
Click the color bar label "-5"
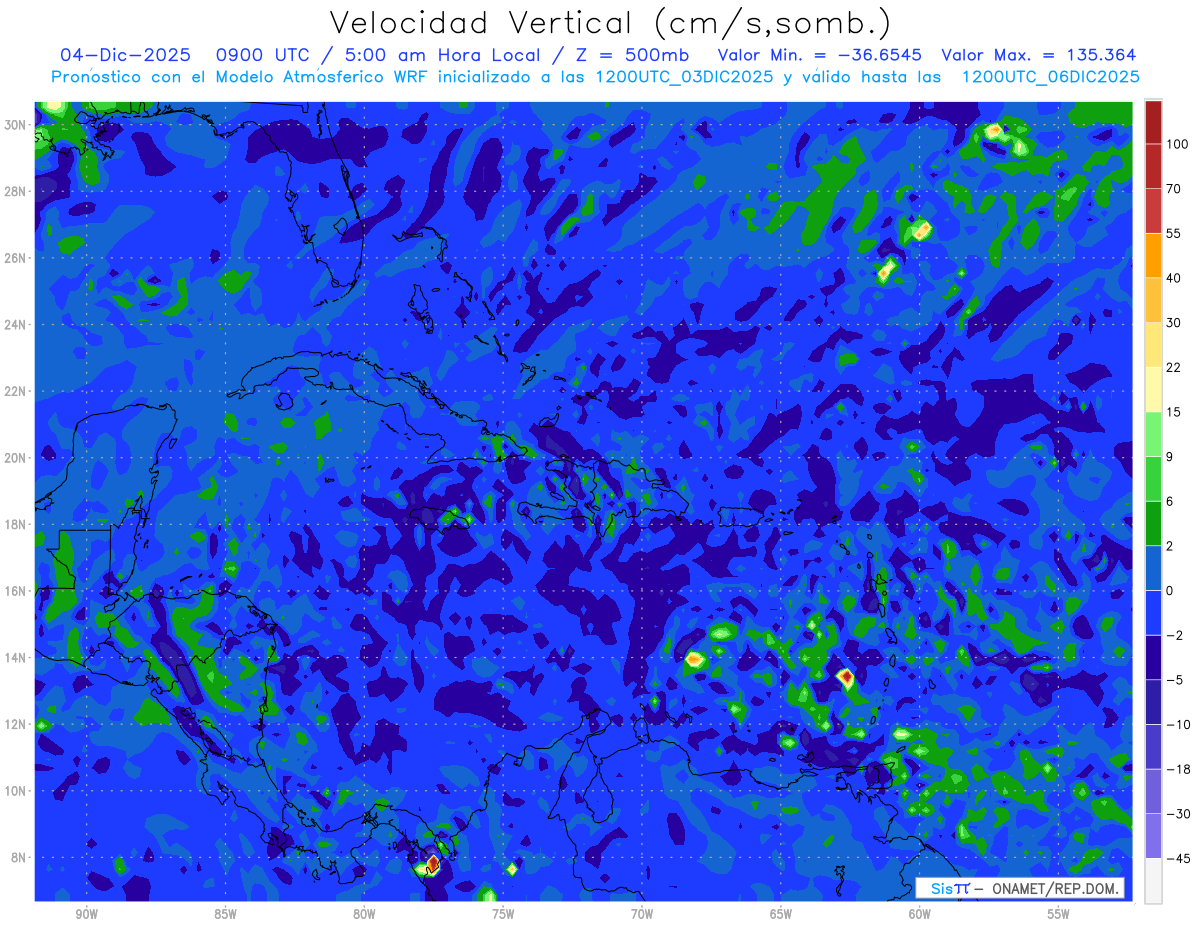point(1174,679)
